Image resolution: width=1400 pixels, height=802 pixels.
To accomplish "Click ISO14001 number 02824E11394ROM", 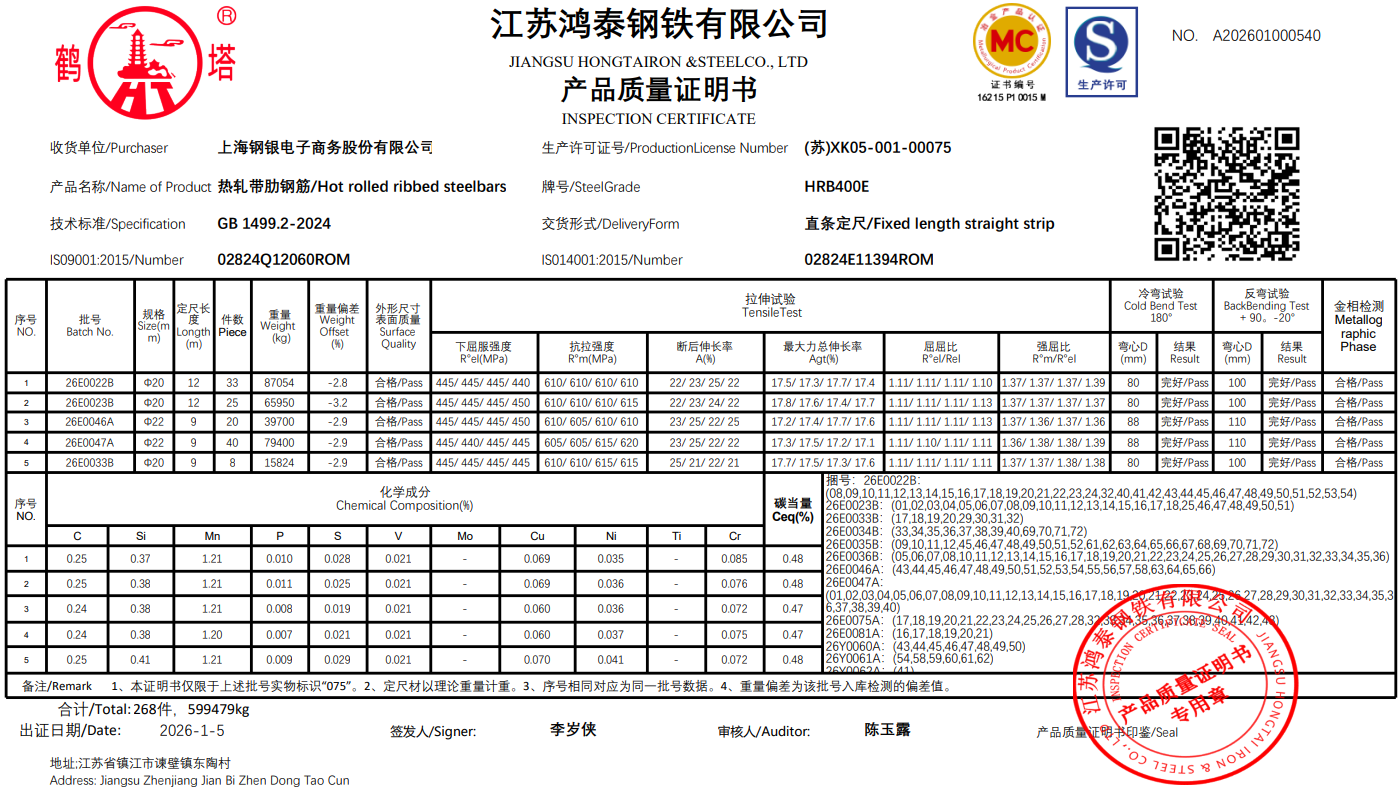I will coord(869,260).
